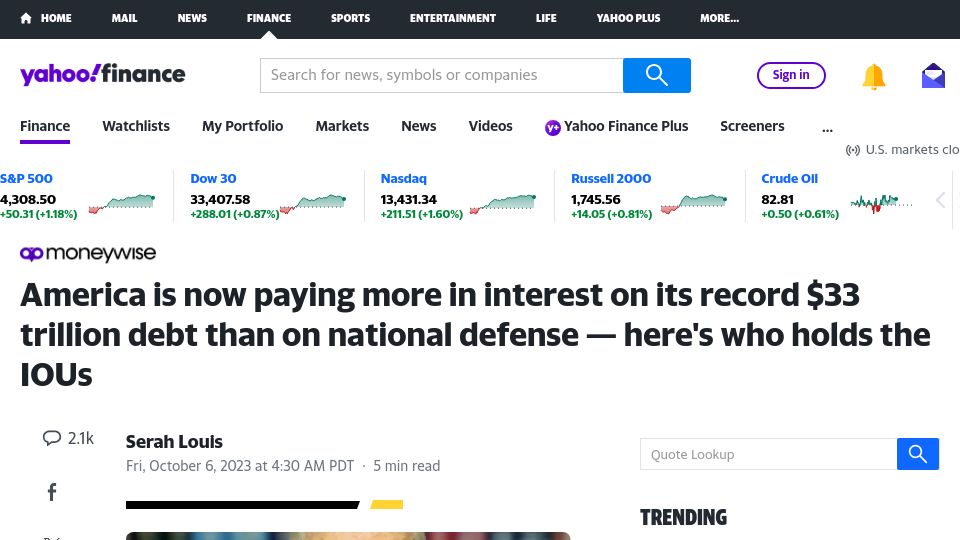Open NEWS in the top bar
The width and height of the screenshot is (960, 540).
pos(192,18)
